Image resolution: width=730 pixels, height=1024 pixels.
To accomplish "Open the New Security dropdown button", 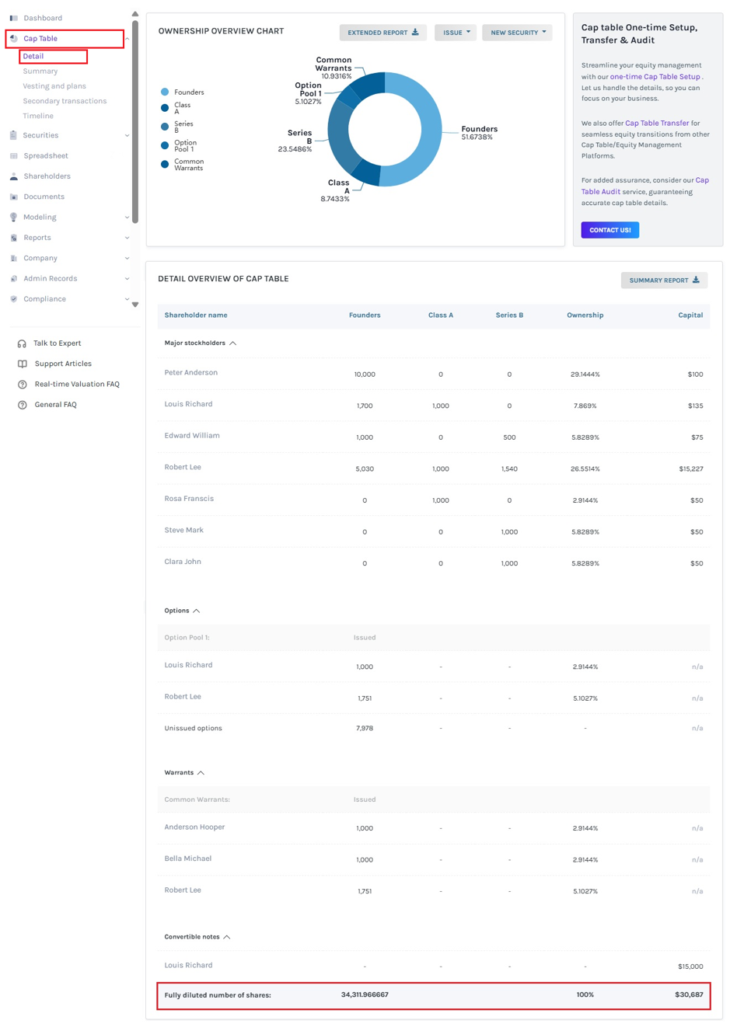I will pos(517,33).
